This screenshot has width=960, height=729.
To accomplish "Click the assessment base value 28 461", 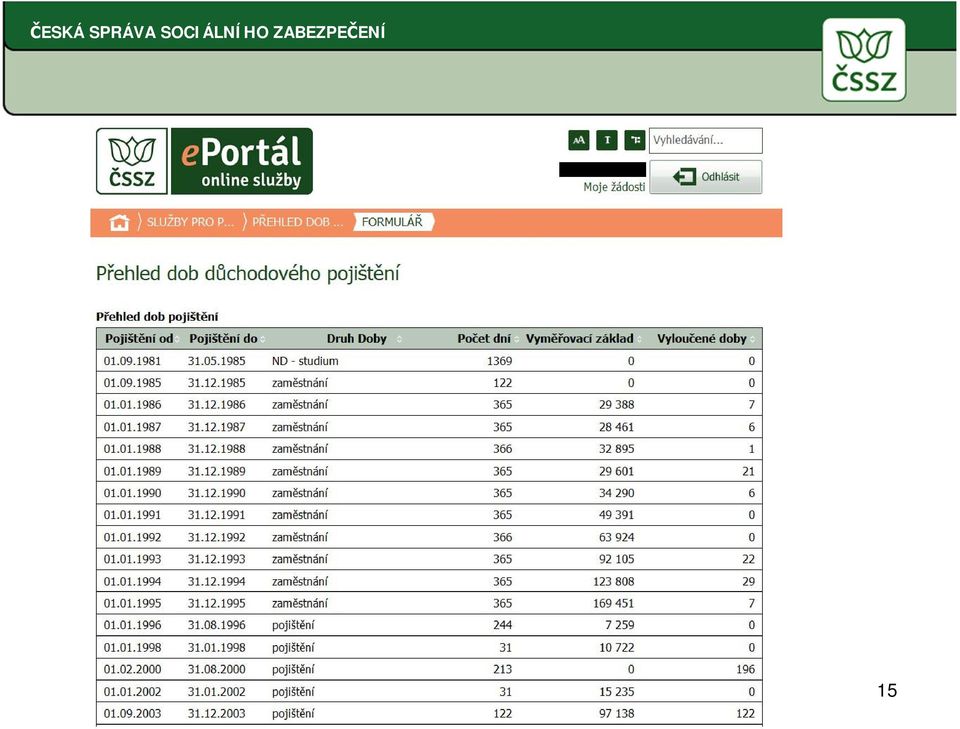I will click(x=617, y=427).
